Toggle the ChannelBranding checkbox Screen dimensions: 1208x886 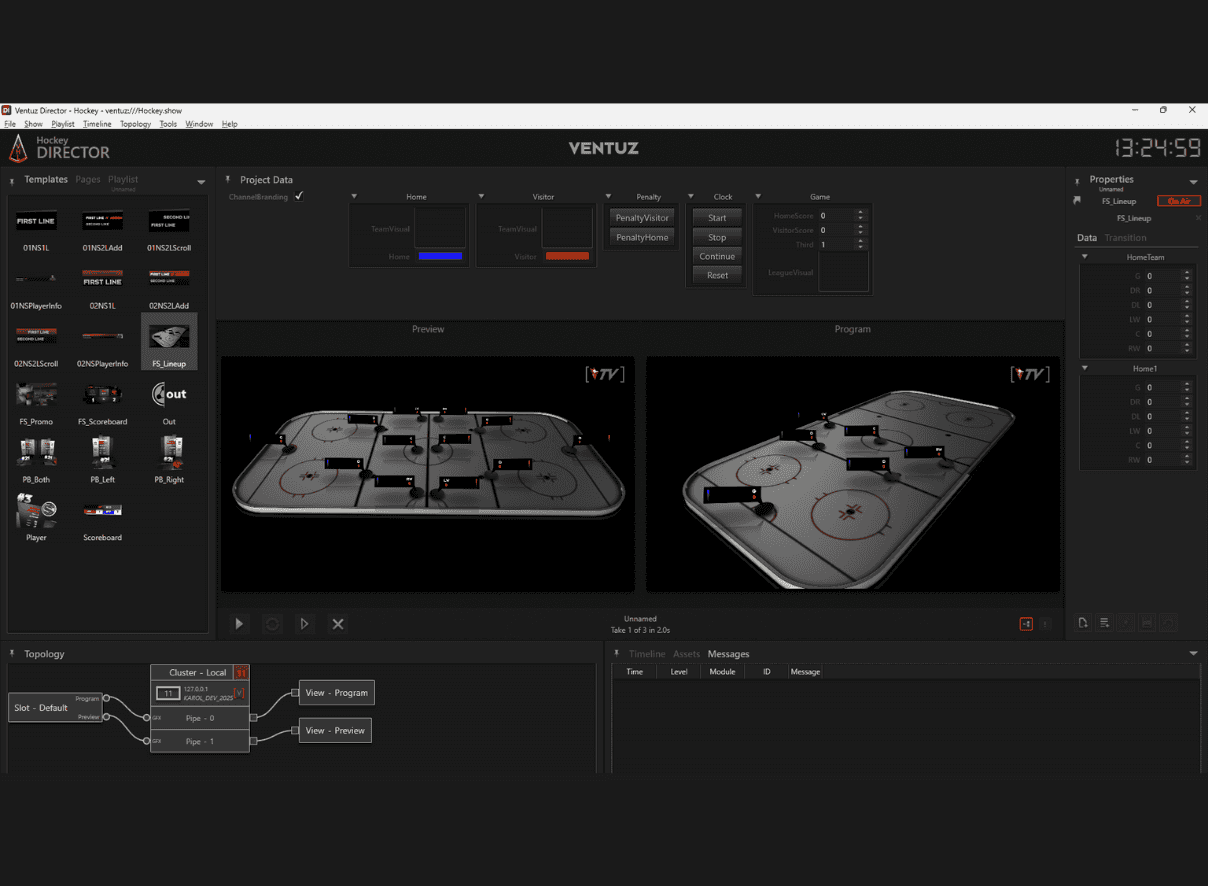(299, 196)
